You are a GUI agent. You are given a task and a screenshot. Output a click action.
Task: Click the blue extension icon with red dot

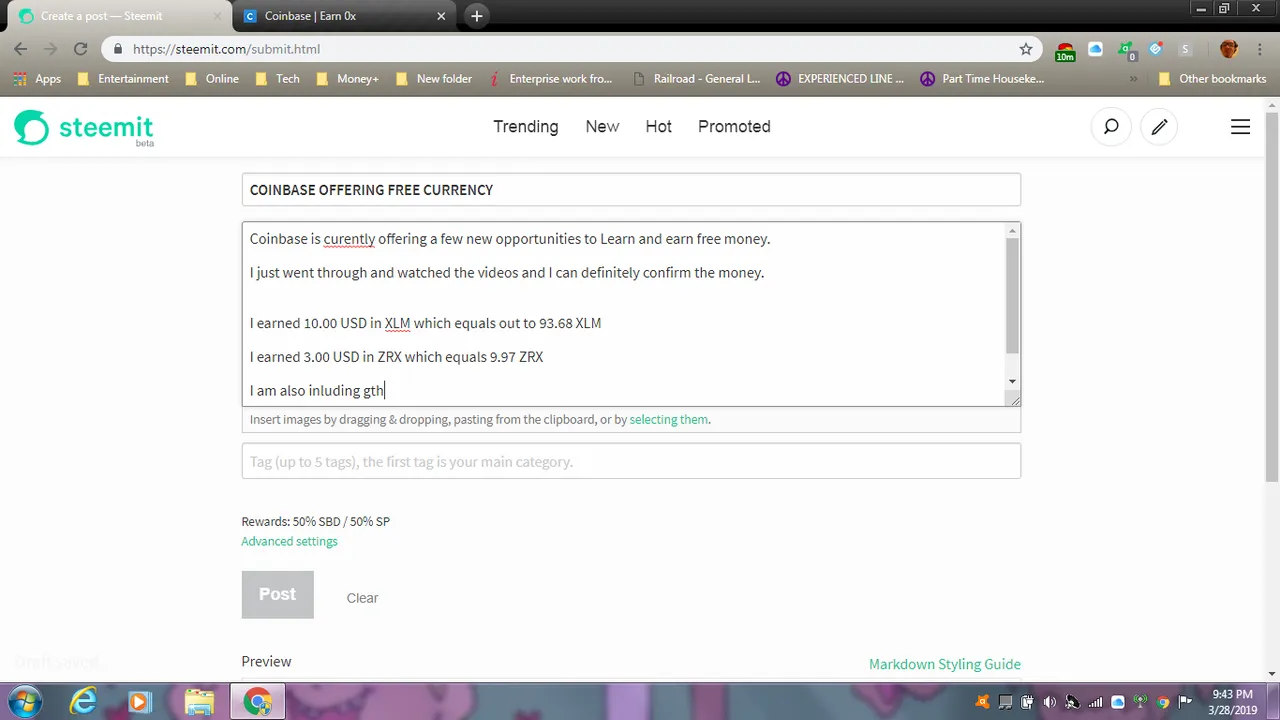pyautogui.click(x=1156, y=49)
